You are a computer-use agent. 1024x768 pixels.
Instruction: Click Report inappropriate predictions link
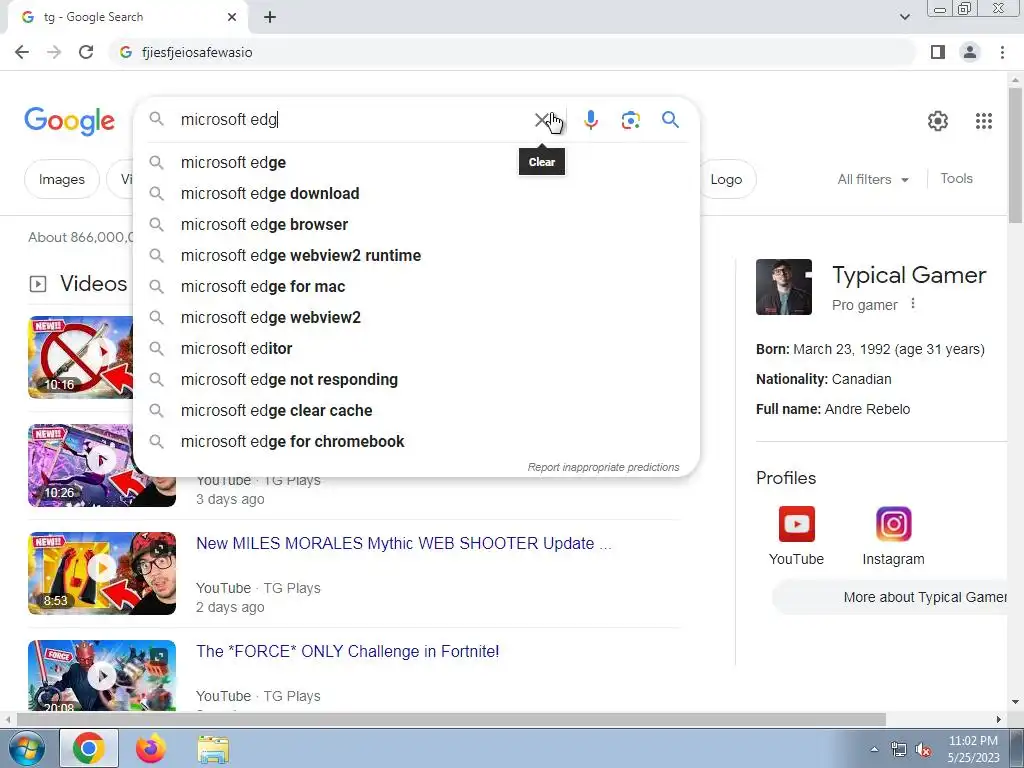pos(603,467)
